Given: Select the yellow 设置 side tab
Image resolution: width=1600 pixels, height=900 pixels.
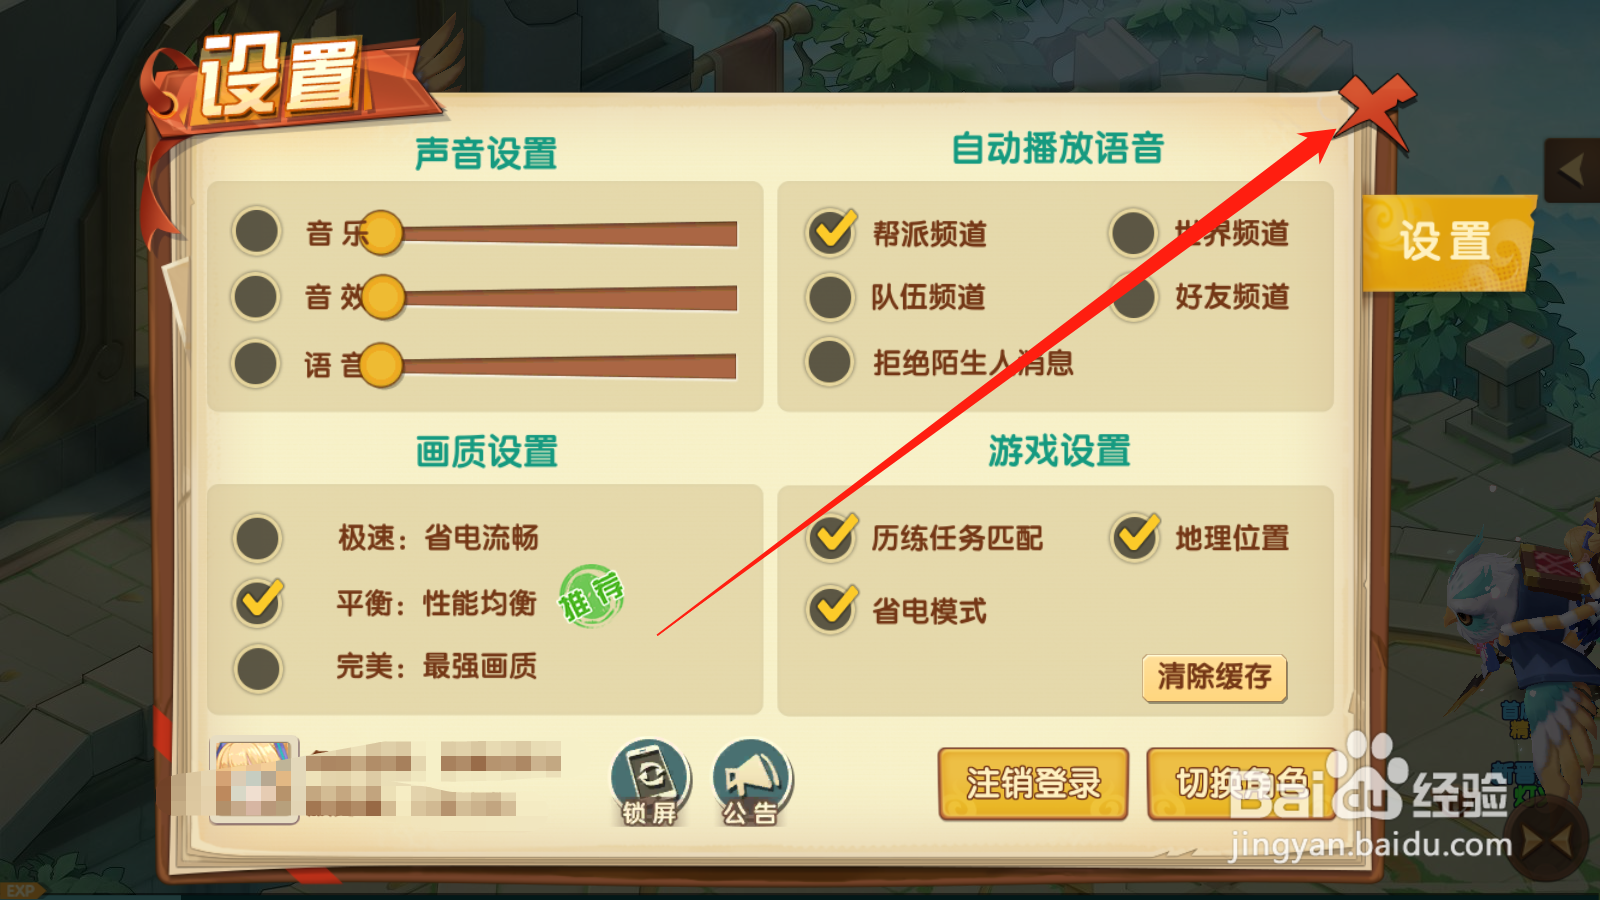Looking at the screenshot, I should click(1446, 243).
